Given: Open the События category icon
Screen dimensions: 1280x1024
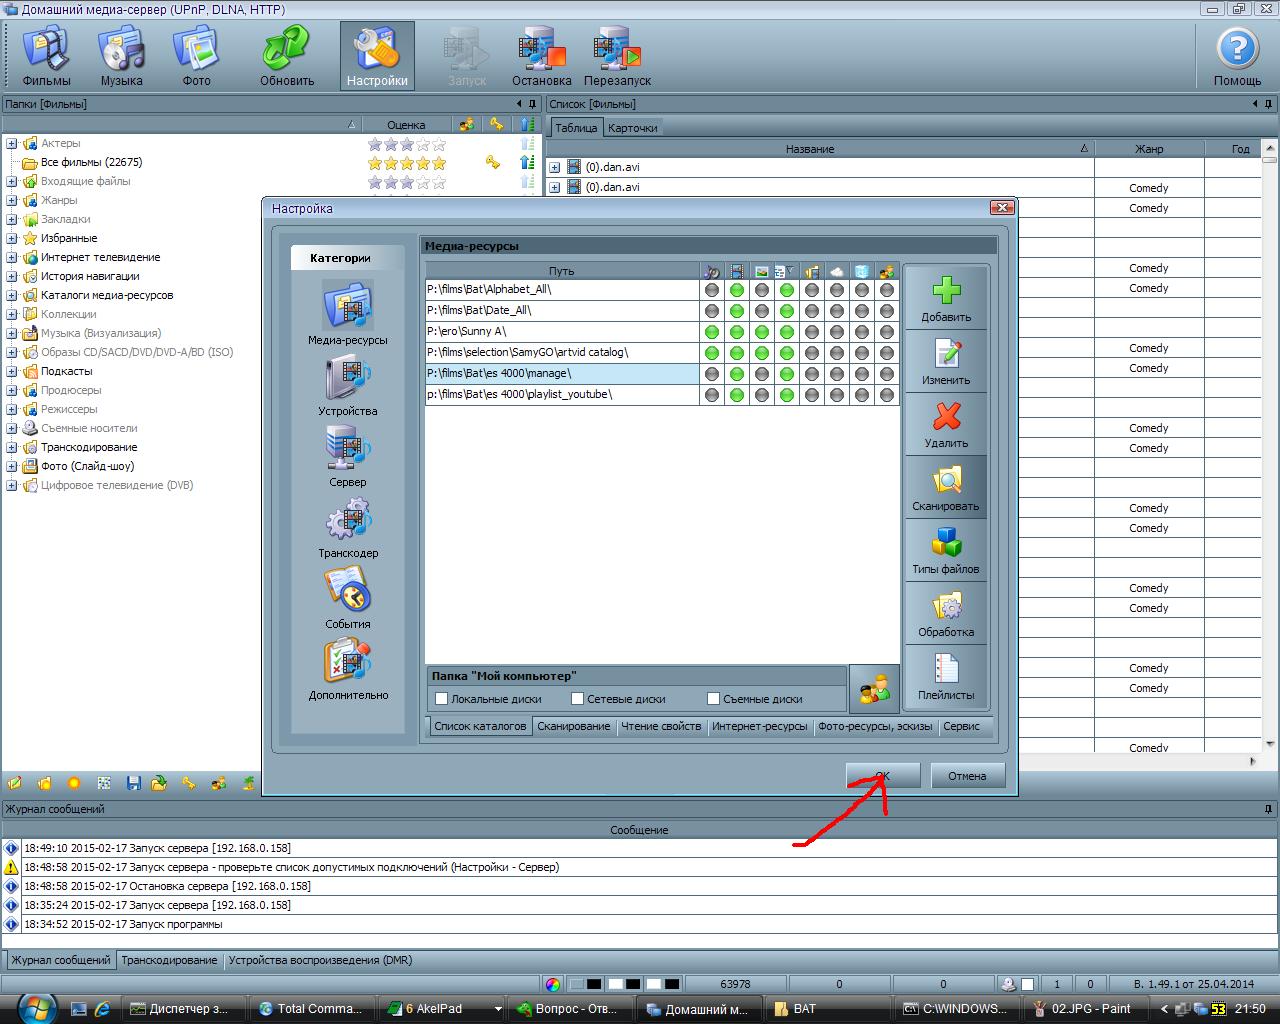Looking at the screenshot, I should click(x=347, y=592).
